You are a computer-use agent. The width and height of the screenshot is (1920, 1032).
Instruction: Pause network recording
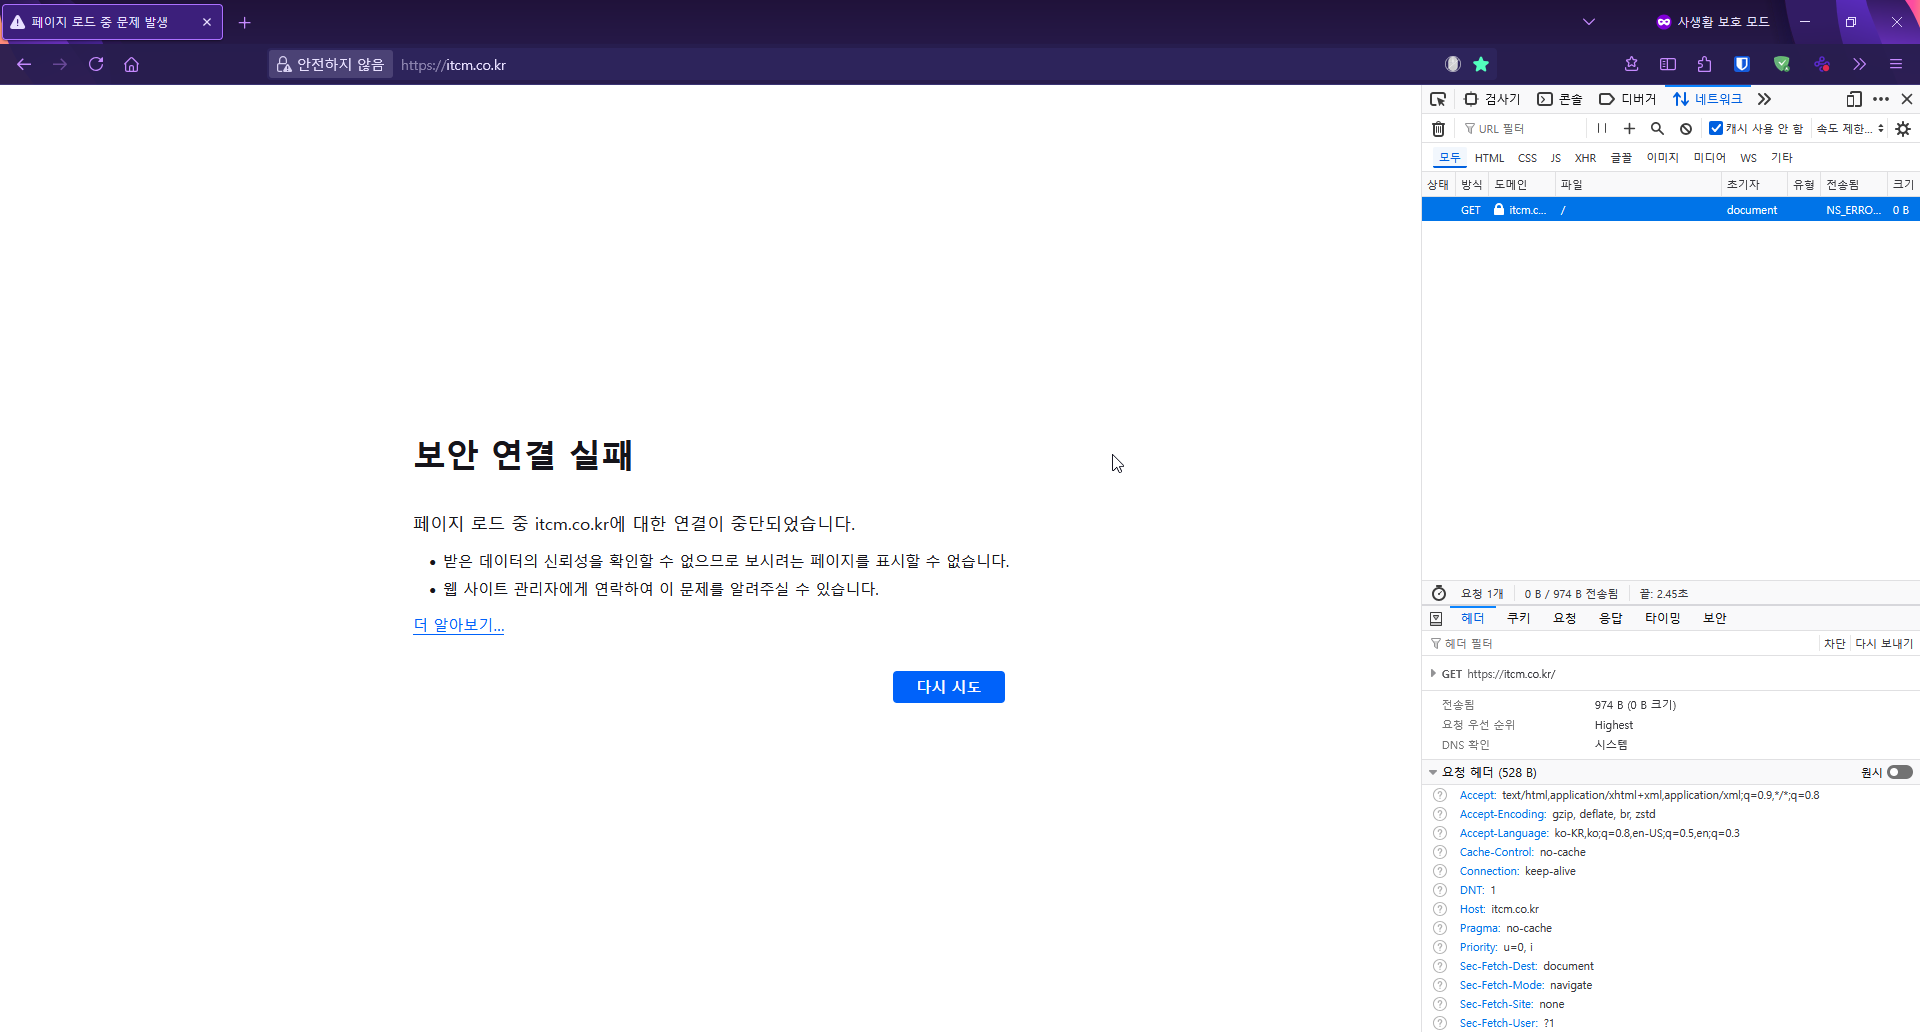click(x=1602, y=128)
